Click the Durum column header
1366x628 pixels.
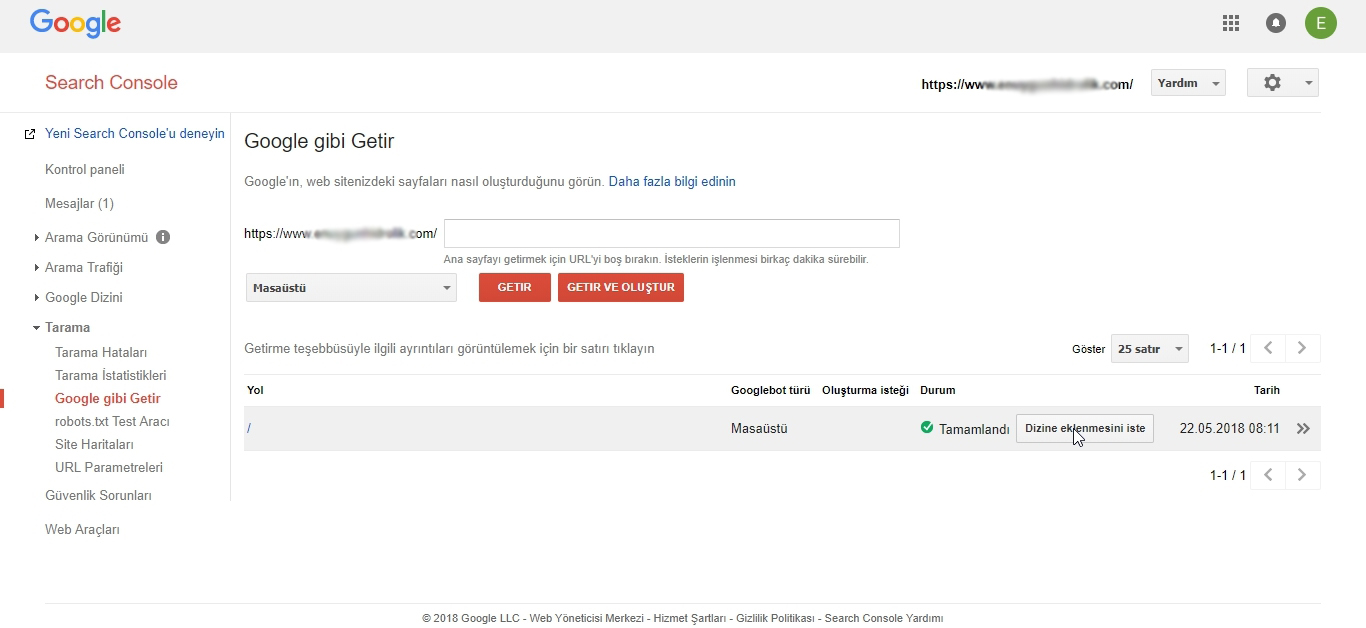click(x=938, y=390)
